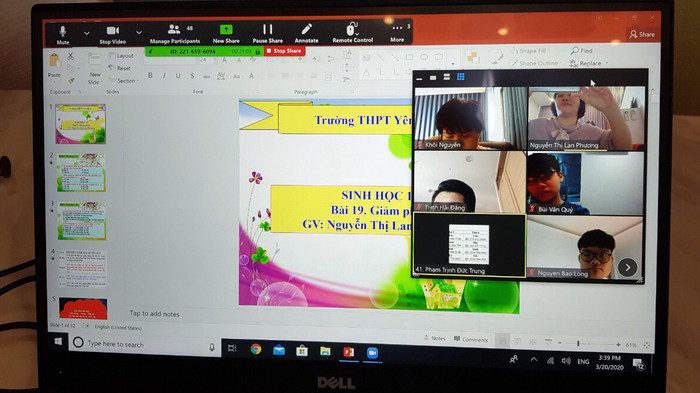This screenshot has width=700, height=393.
Task: Open audio options arrow beside Mute
Action: (x=86, y=33)
